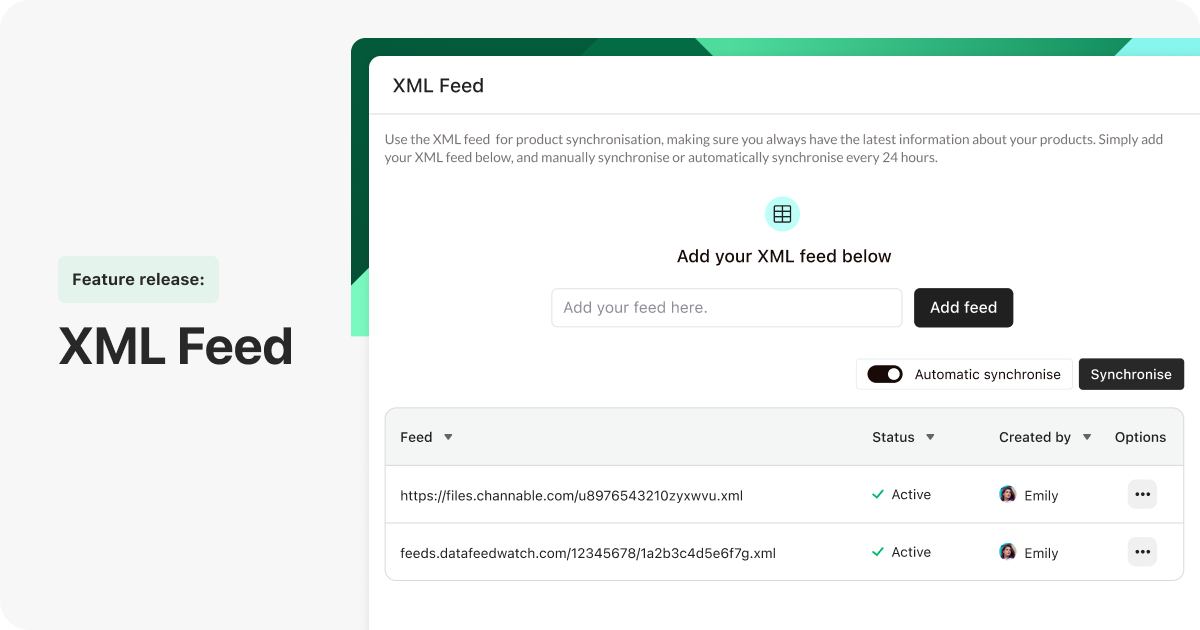Open options menu for the datafeedwatch.com feed
This screenshot has height=630, width=1200.
1142,551
